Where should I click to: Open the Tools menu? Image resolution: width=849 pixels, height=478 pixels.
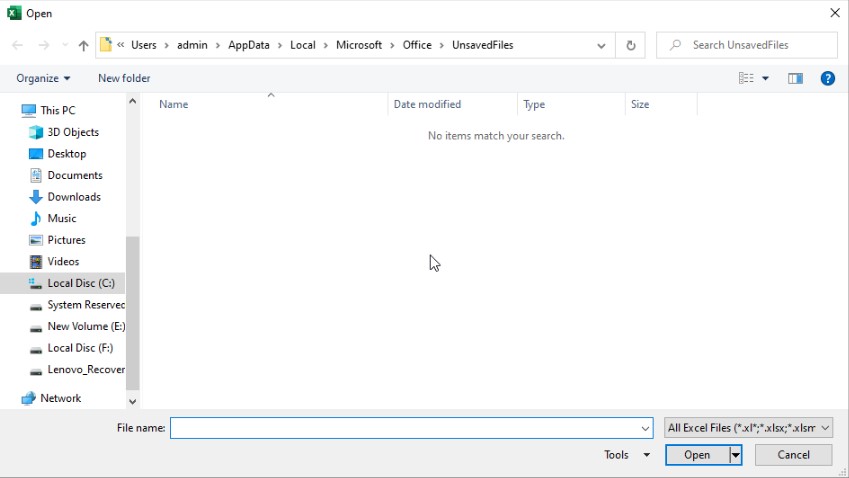point(626,455)
